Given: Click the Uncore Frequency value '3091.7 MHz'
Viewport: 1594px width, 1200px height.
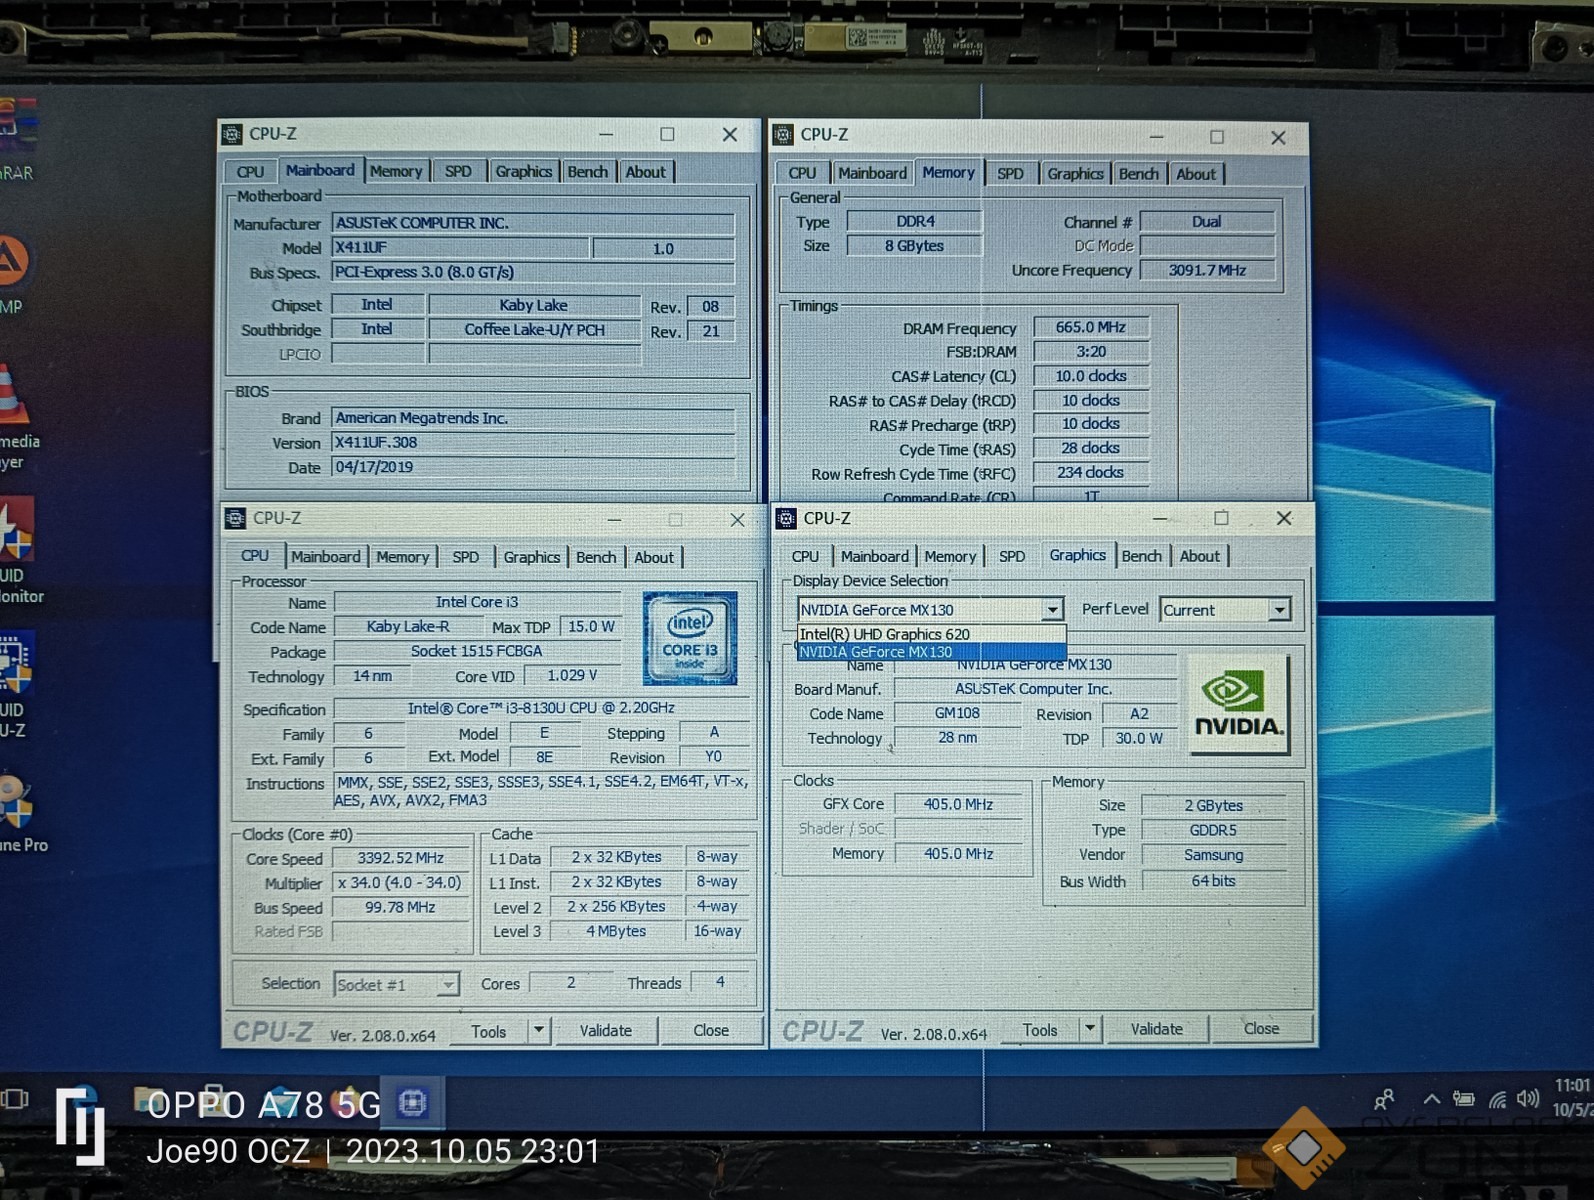Looking at the screenshot, I should 1207,270.
